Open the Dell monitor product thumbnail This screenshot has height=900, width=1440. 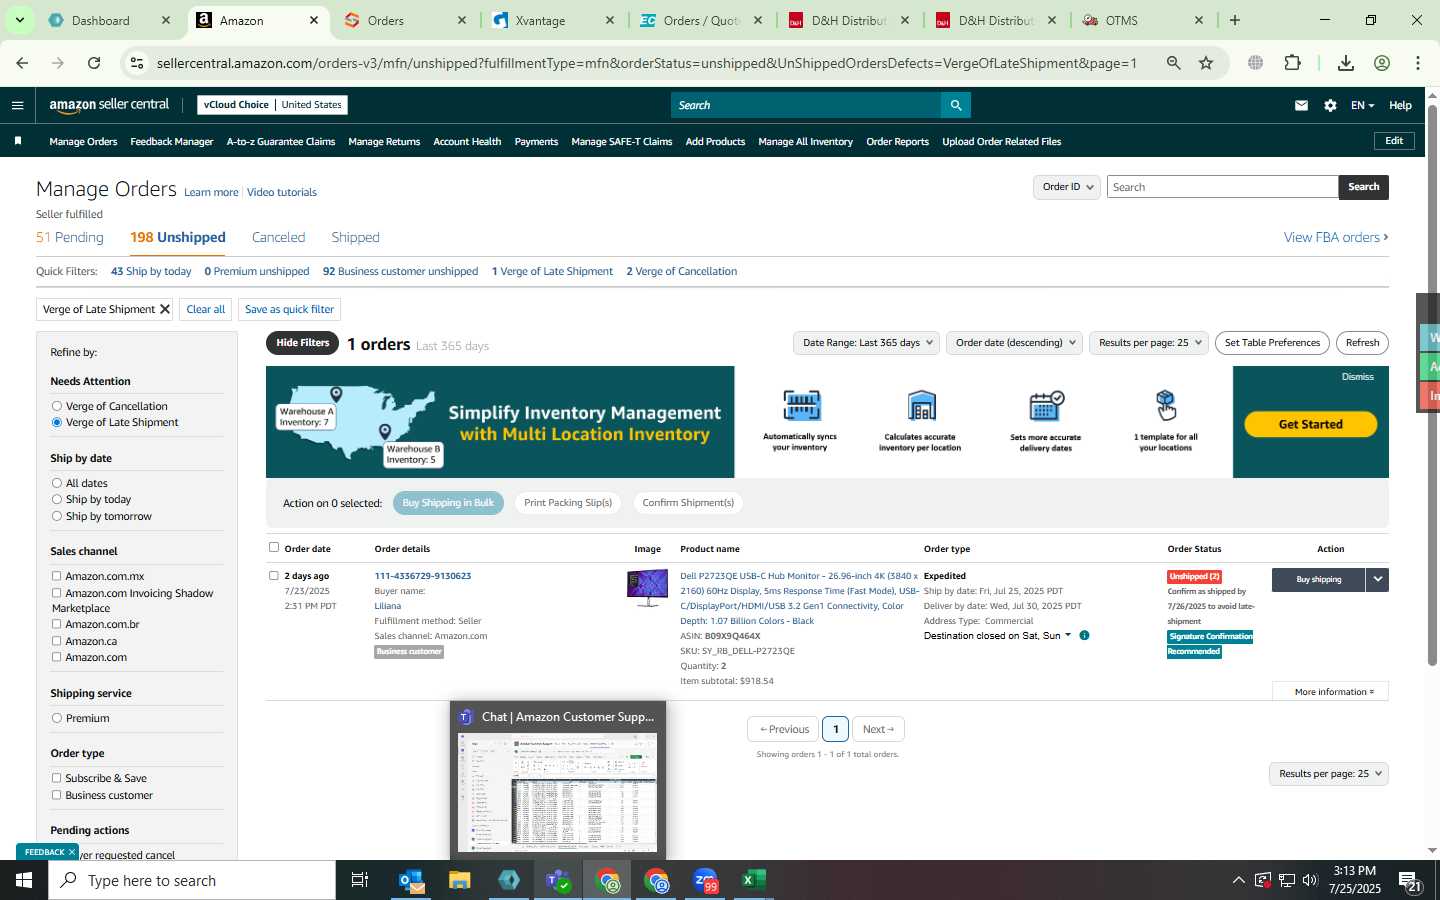pos(647,587)
